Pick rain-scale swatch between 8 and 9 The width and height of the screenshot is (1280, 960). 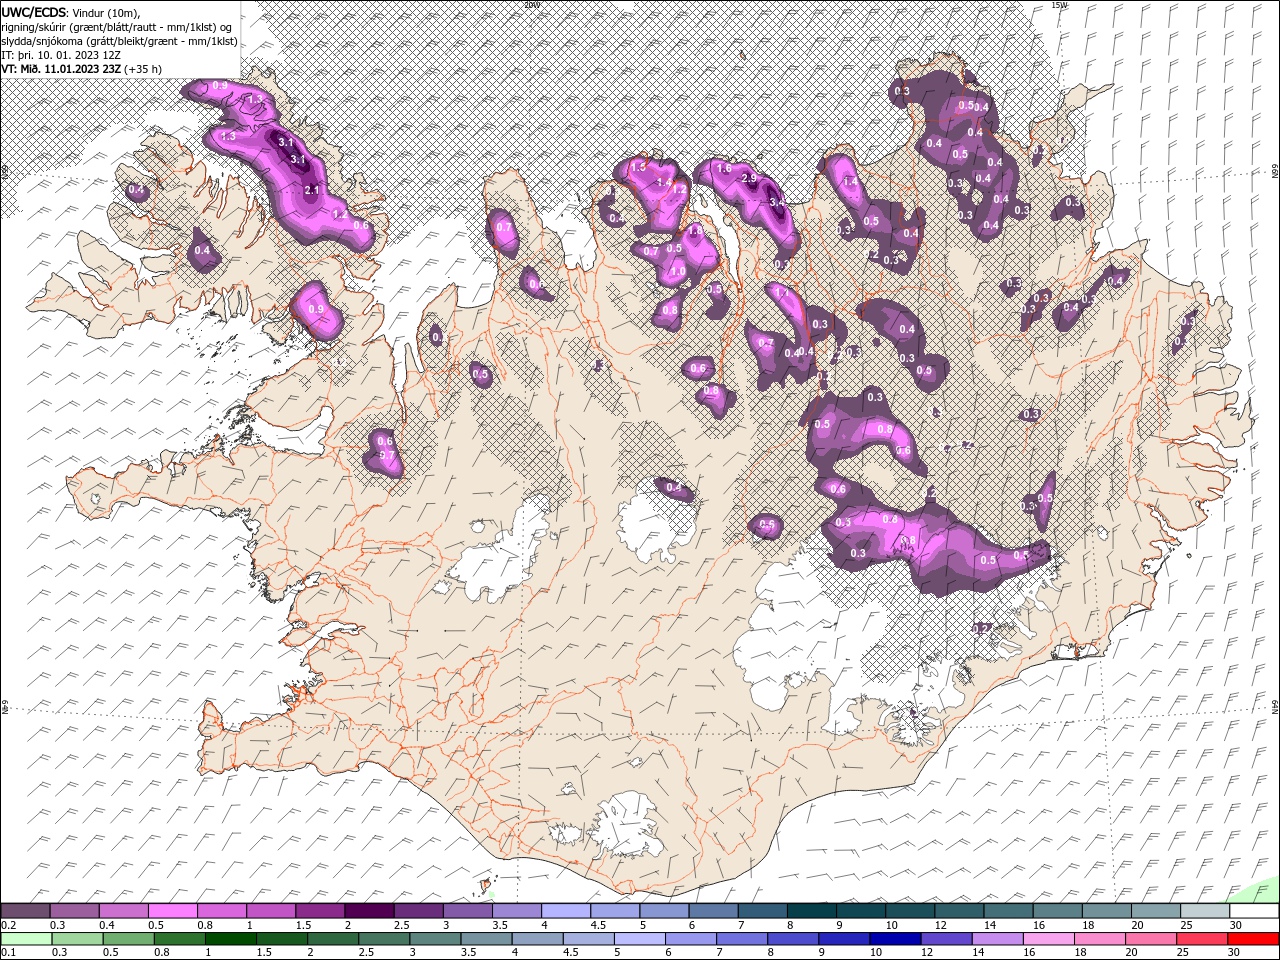pos(793,938)
